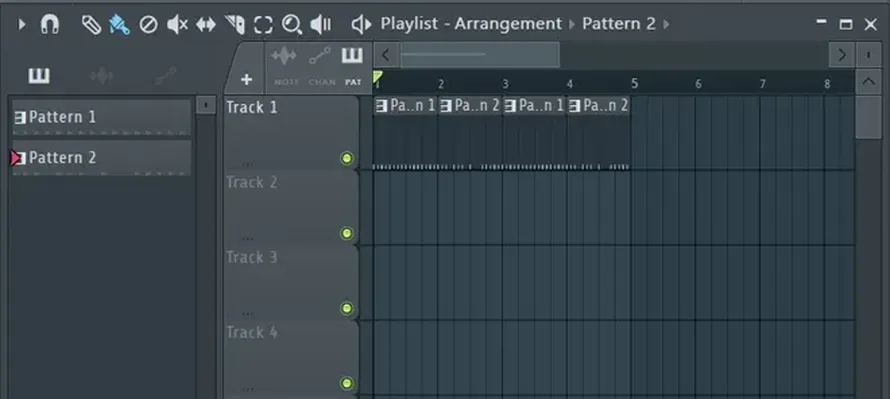The width and height of the screenshot is (890, 399).
Task: Select the Delete tool
Action: point(148,24)
